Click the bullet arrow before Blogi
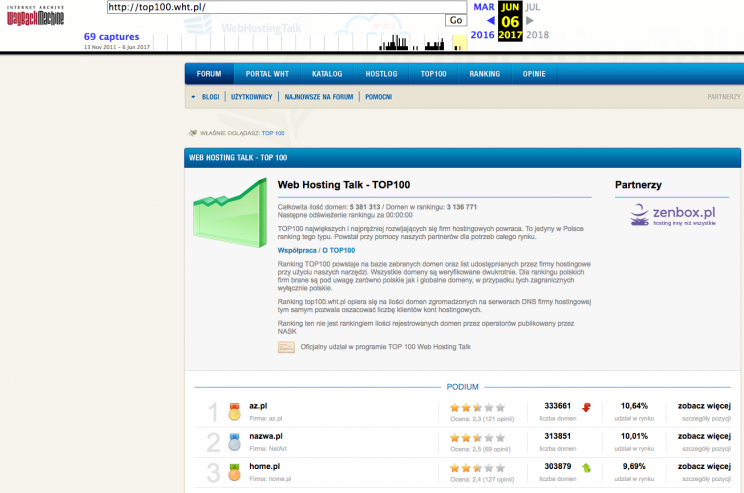744x493 pixels. pyautogui.click(x=193, y=97)
